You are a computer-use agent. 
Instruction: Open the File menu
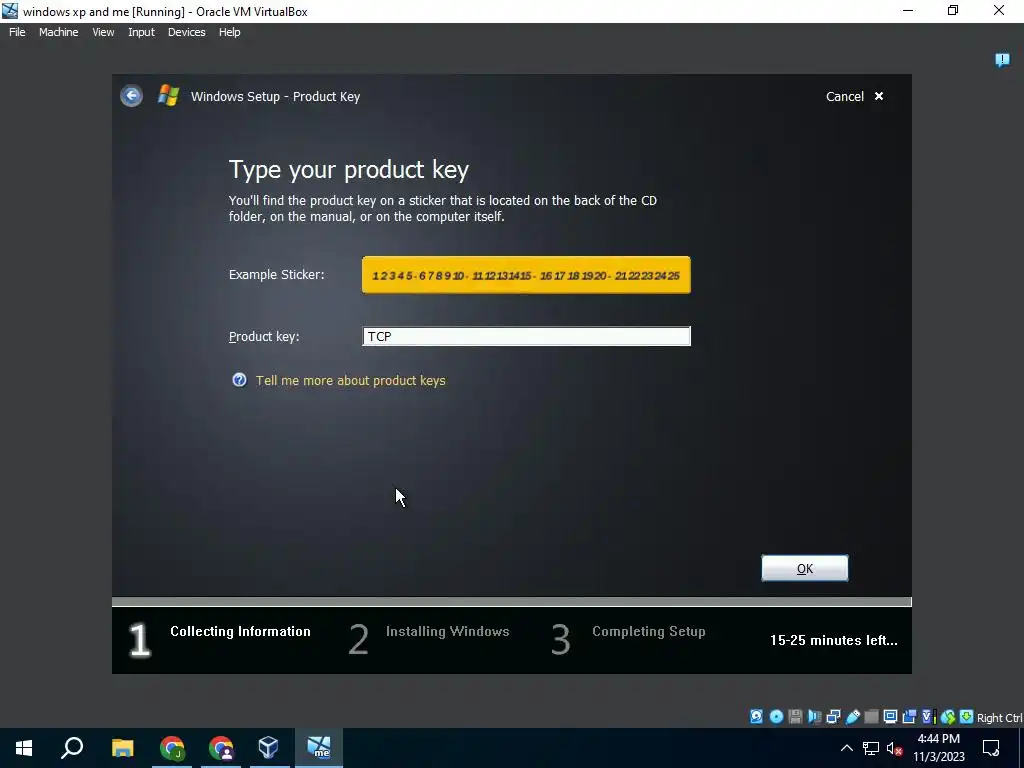(x=17, y=32)
